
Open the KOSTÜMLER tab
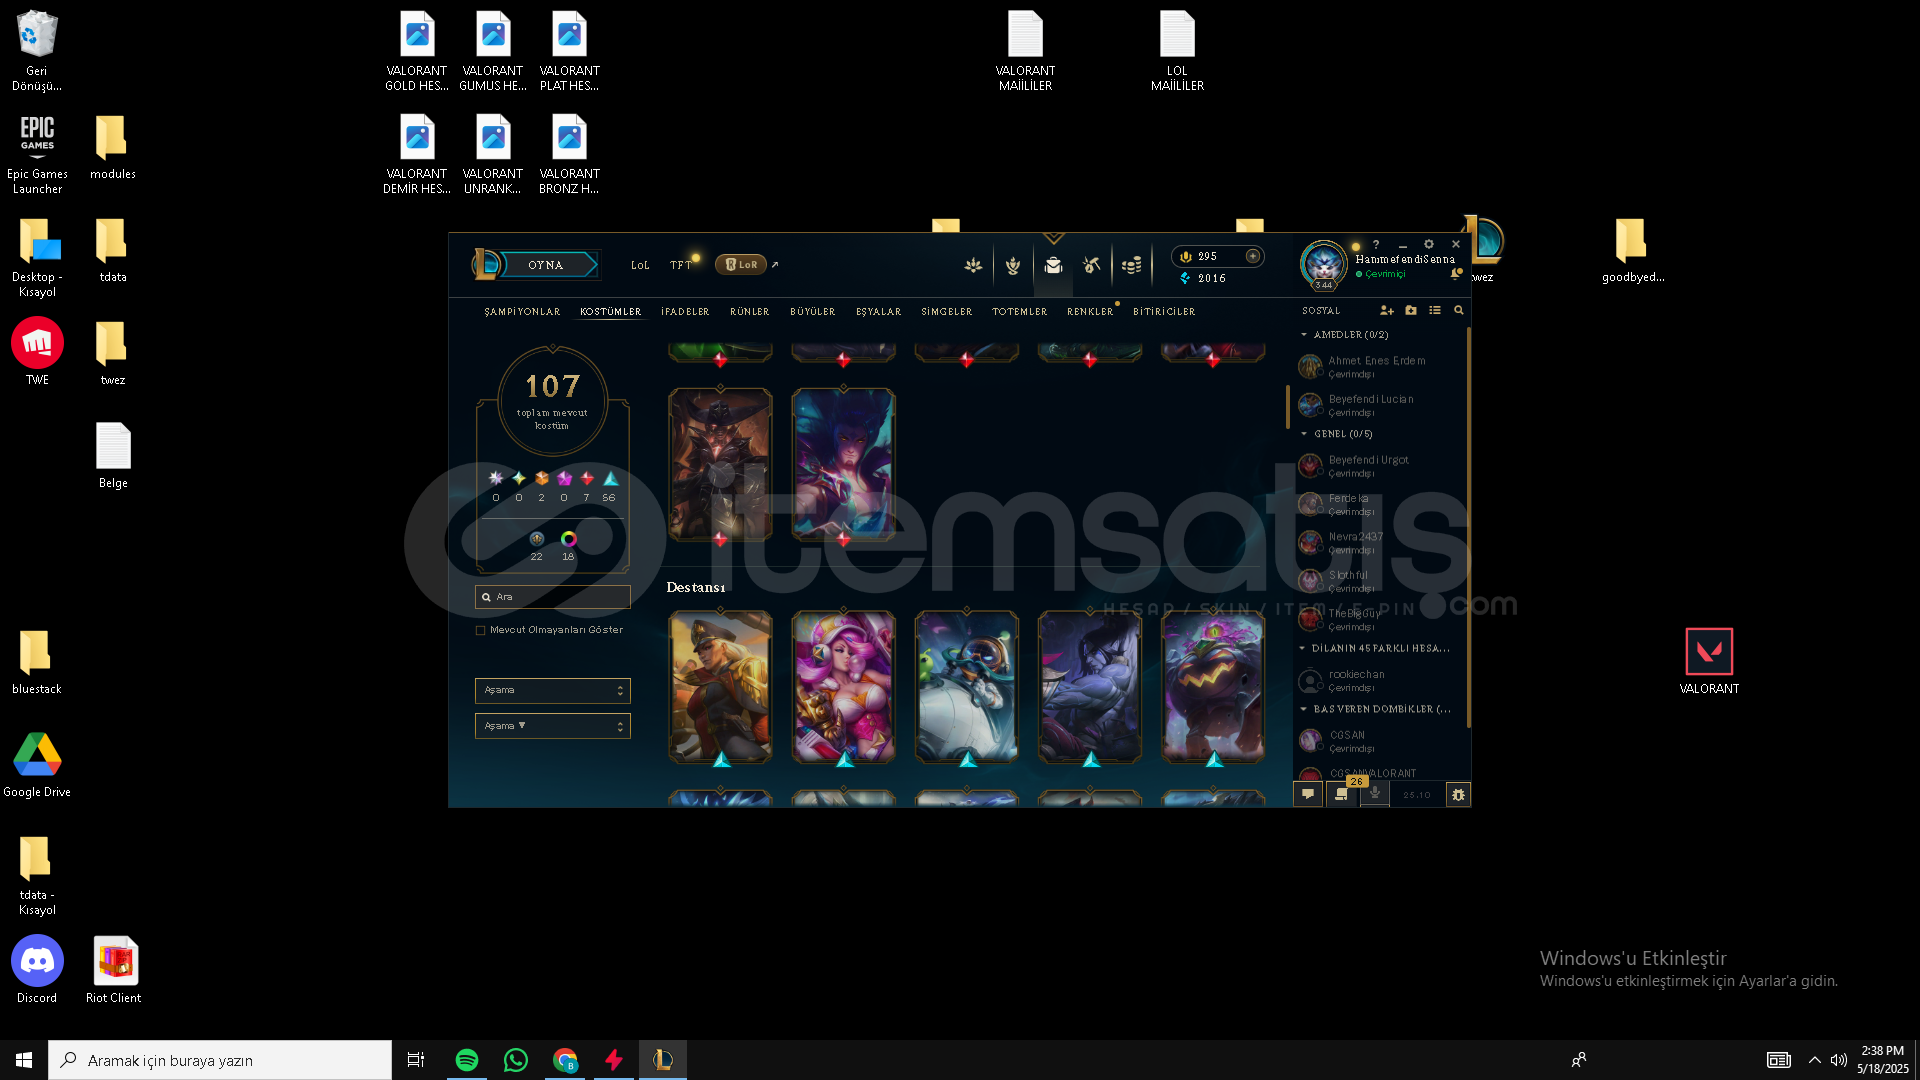click(x=610, y=312)
